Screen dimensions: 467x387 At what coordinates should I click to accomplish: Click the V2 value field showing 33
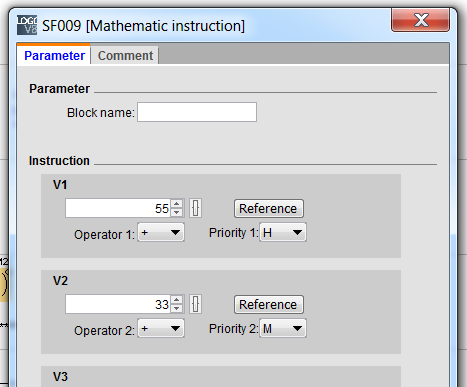[x=118, y=304]
